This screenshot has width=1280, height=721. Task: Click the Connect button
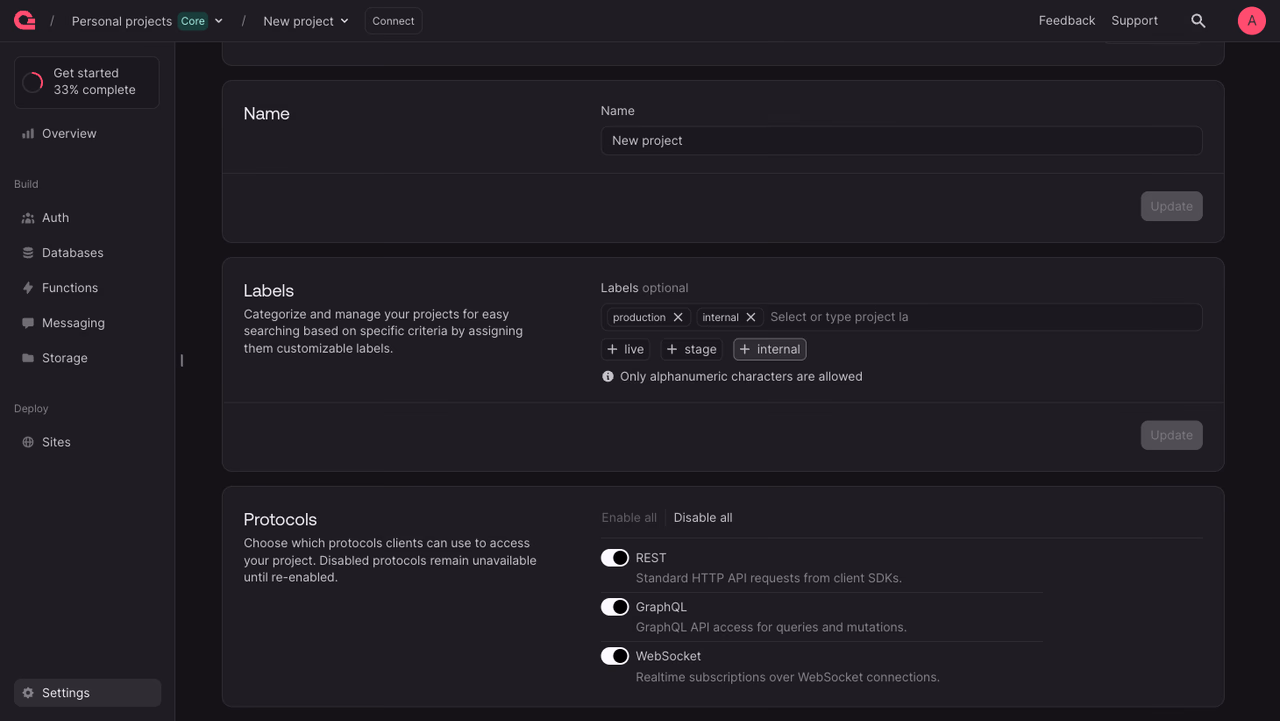[393, 21]
